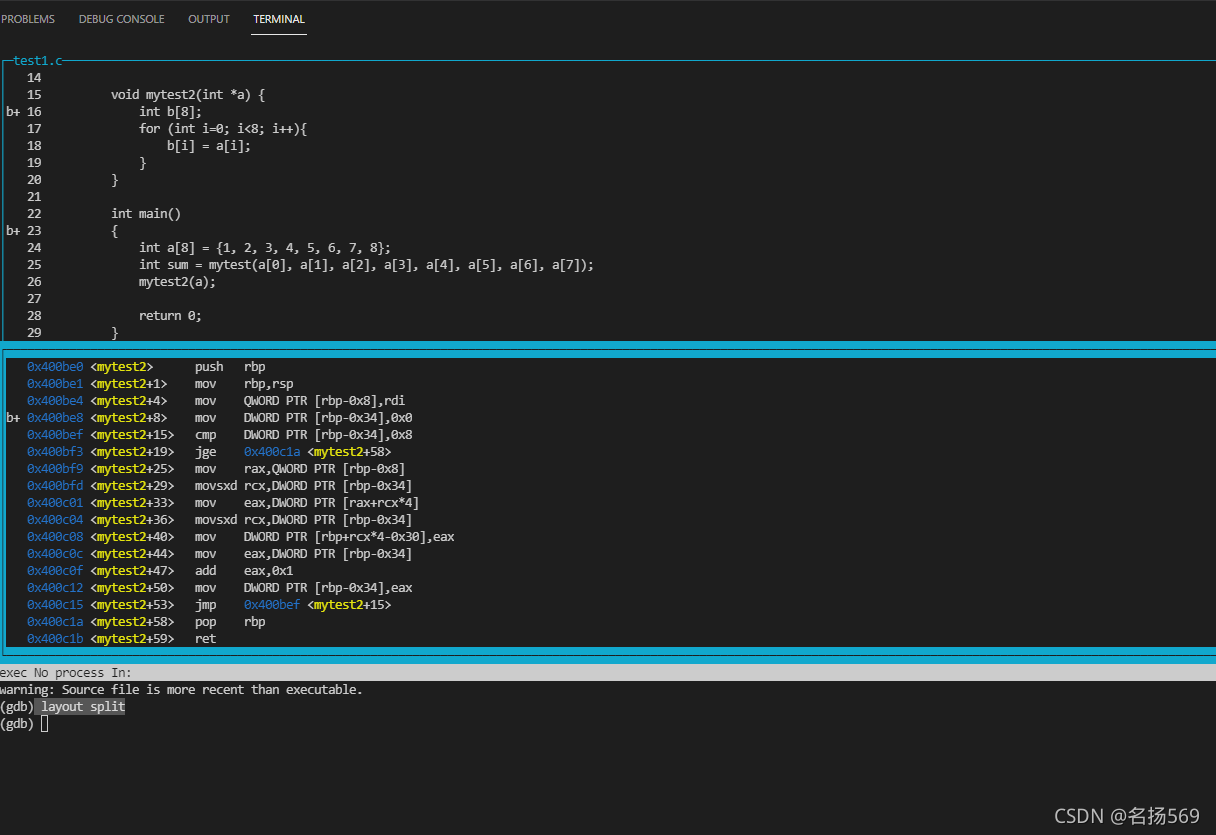
Task: Click the breakpoint marker on source line 16
Action: pos(13,112)
